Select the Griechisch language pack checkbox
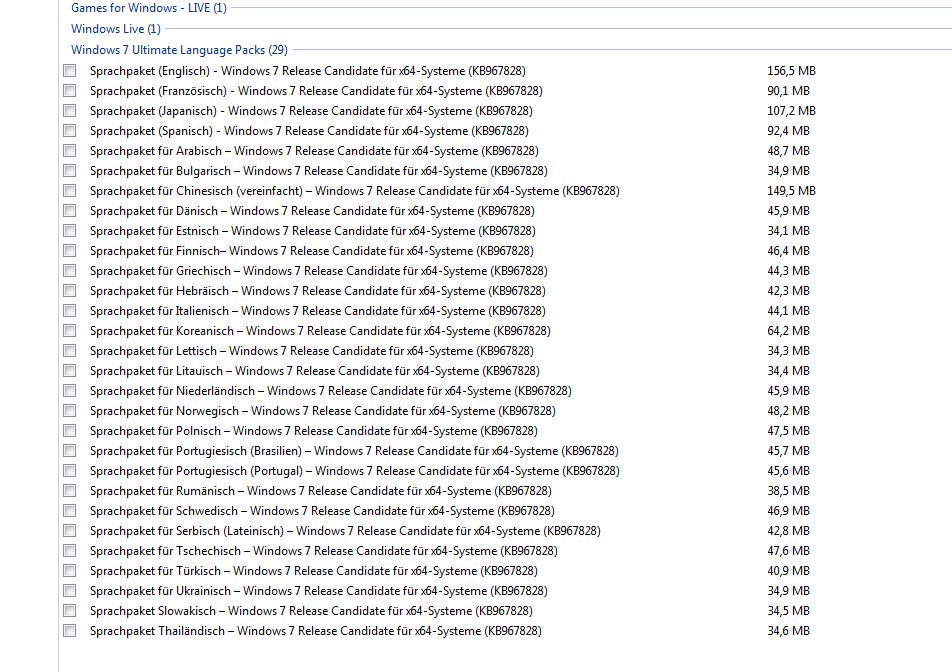This screenshot has height=672, width=952. click(x=70, y=271)
